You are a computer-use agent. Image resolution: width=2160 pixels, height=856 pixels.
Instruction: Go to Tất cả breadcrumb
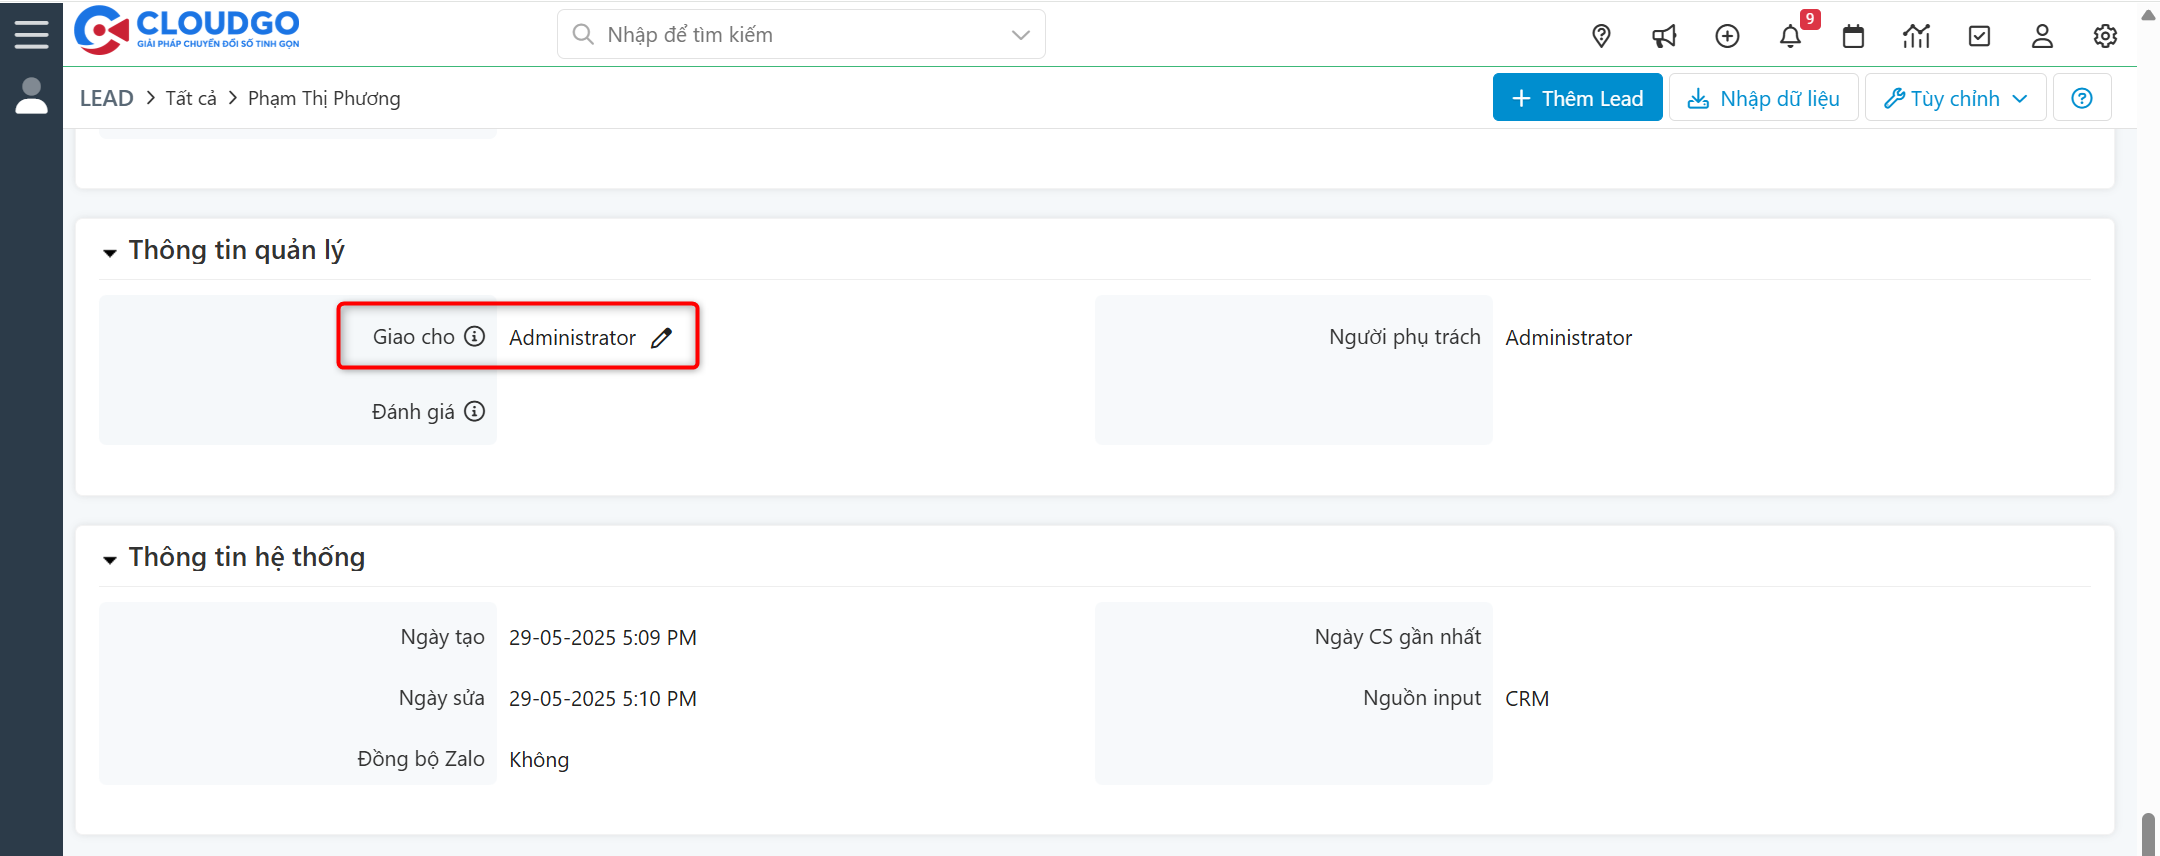(x=191, y=98)
